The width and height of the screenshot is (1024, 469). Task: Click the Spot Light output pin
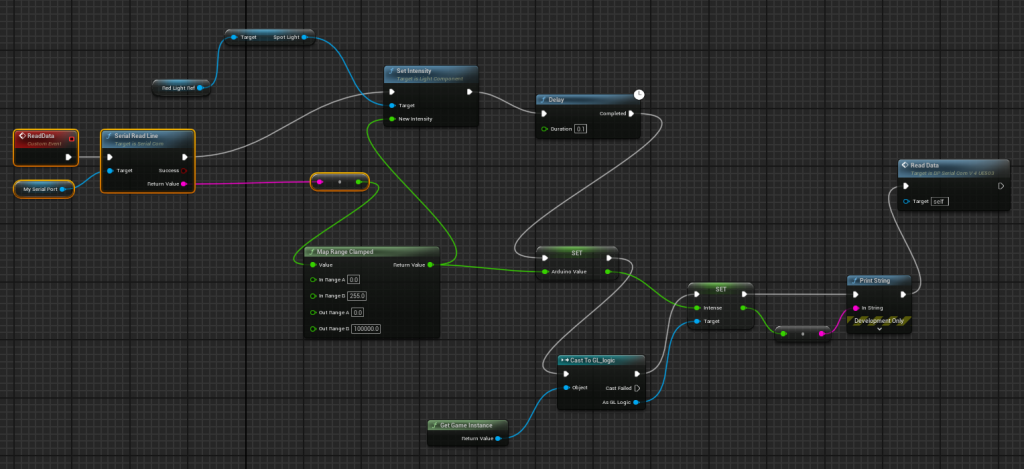click(304, 38)
